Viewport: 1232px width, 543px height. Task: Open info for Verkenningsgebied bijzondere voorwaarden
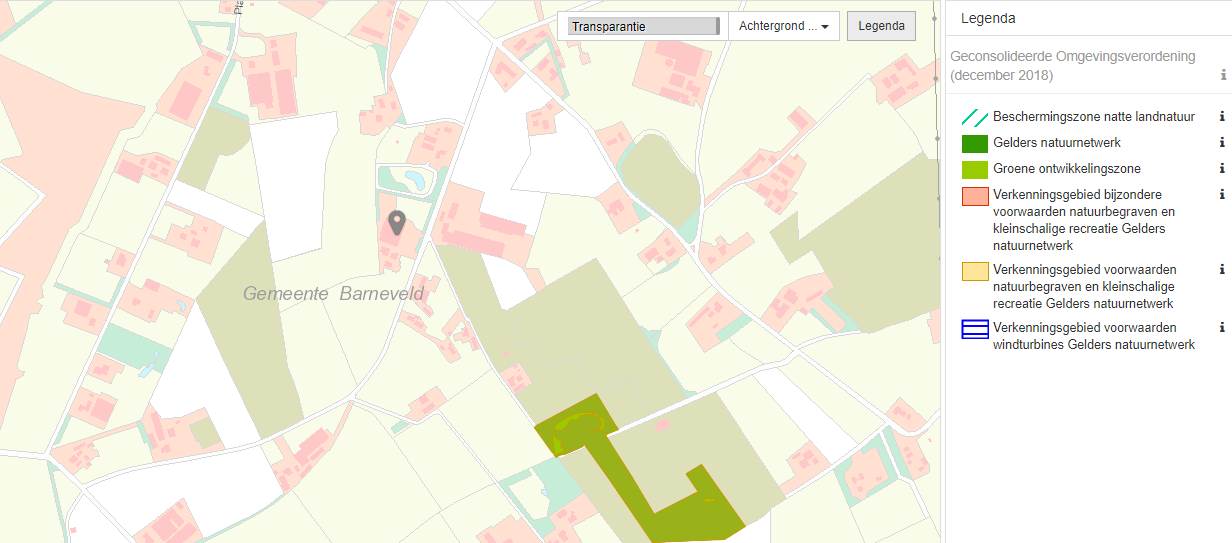(1222, 195)
